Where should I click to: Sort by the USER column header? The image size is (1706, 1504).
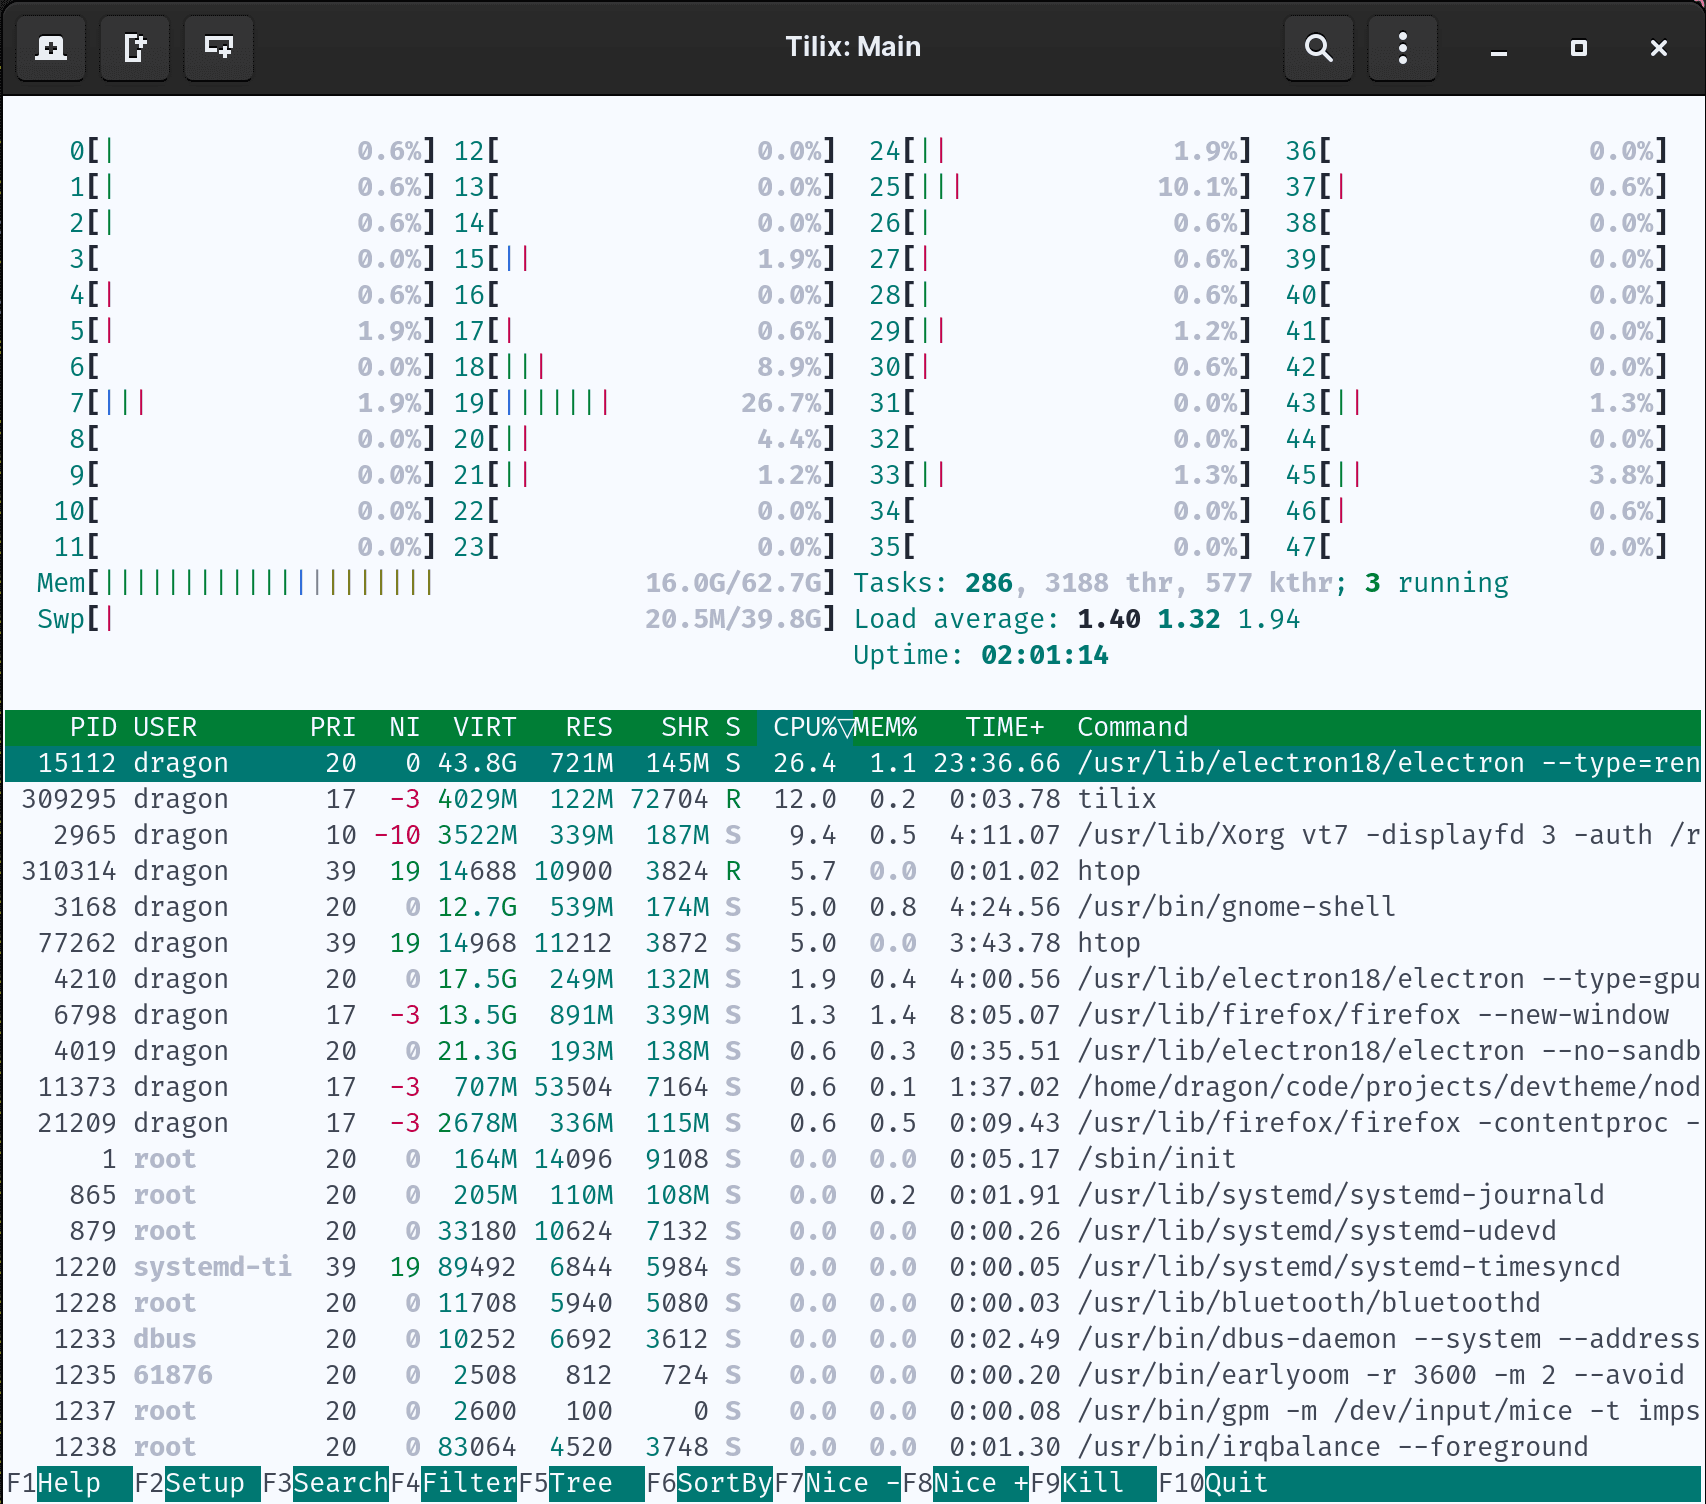(x=165, y=727)
